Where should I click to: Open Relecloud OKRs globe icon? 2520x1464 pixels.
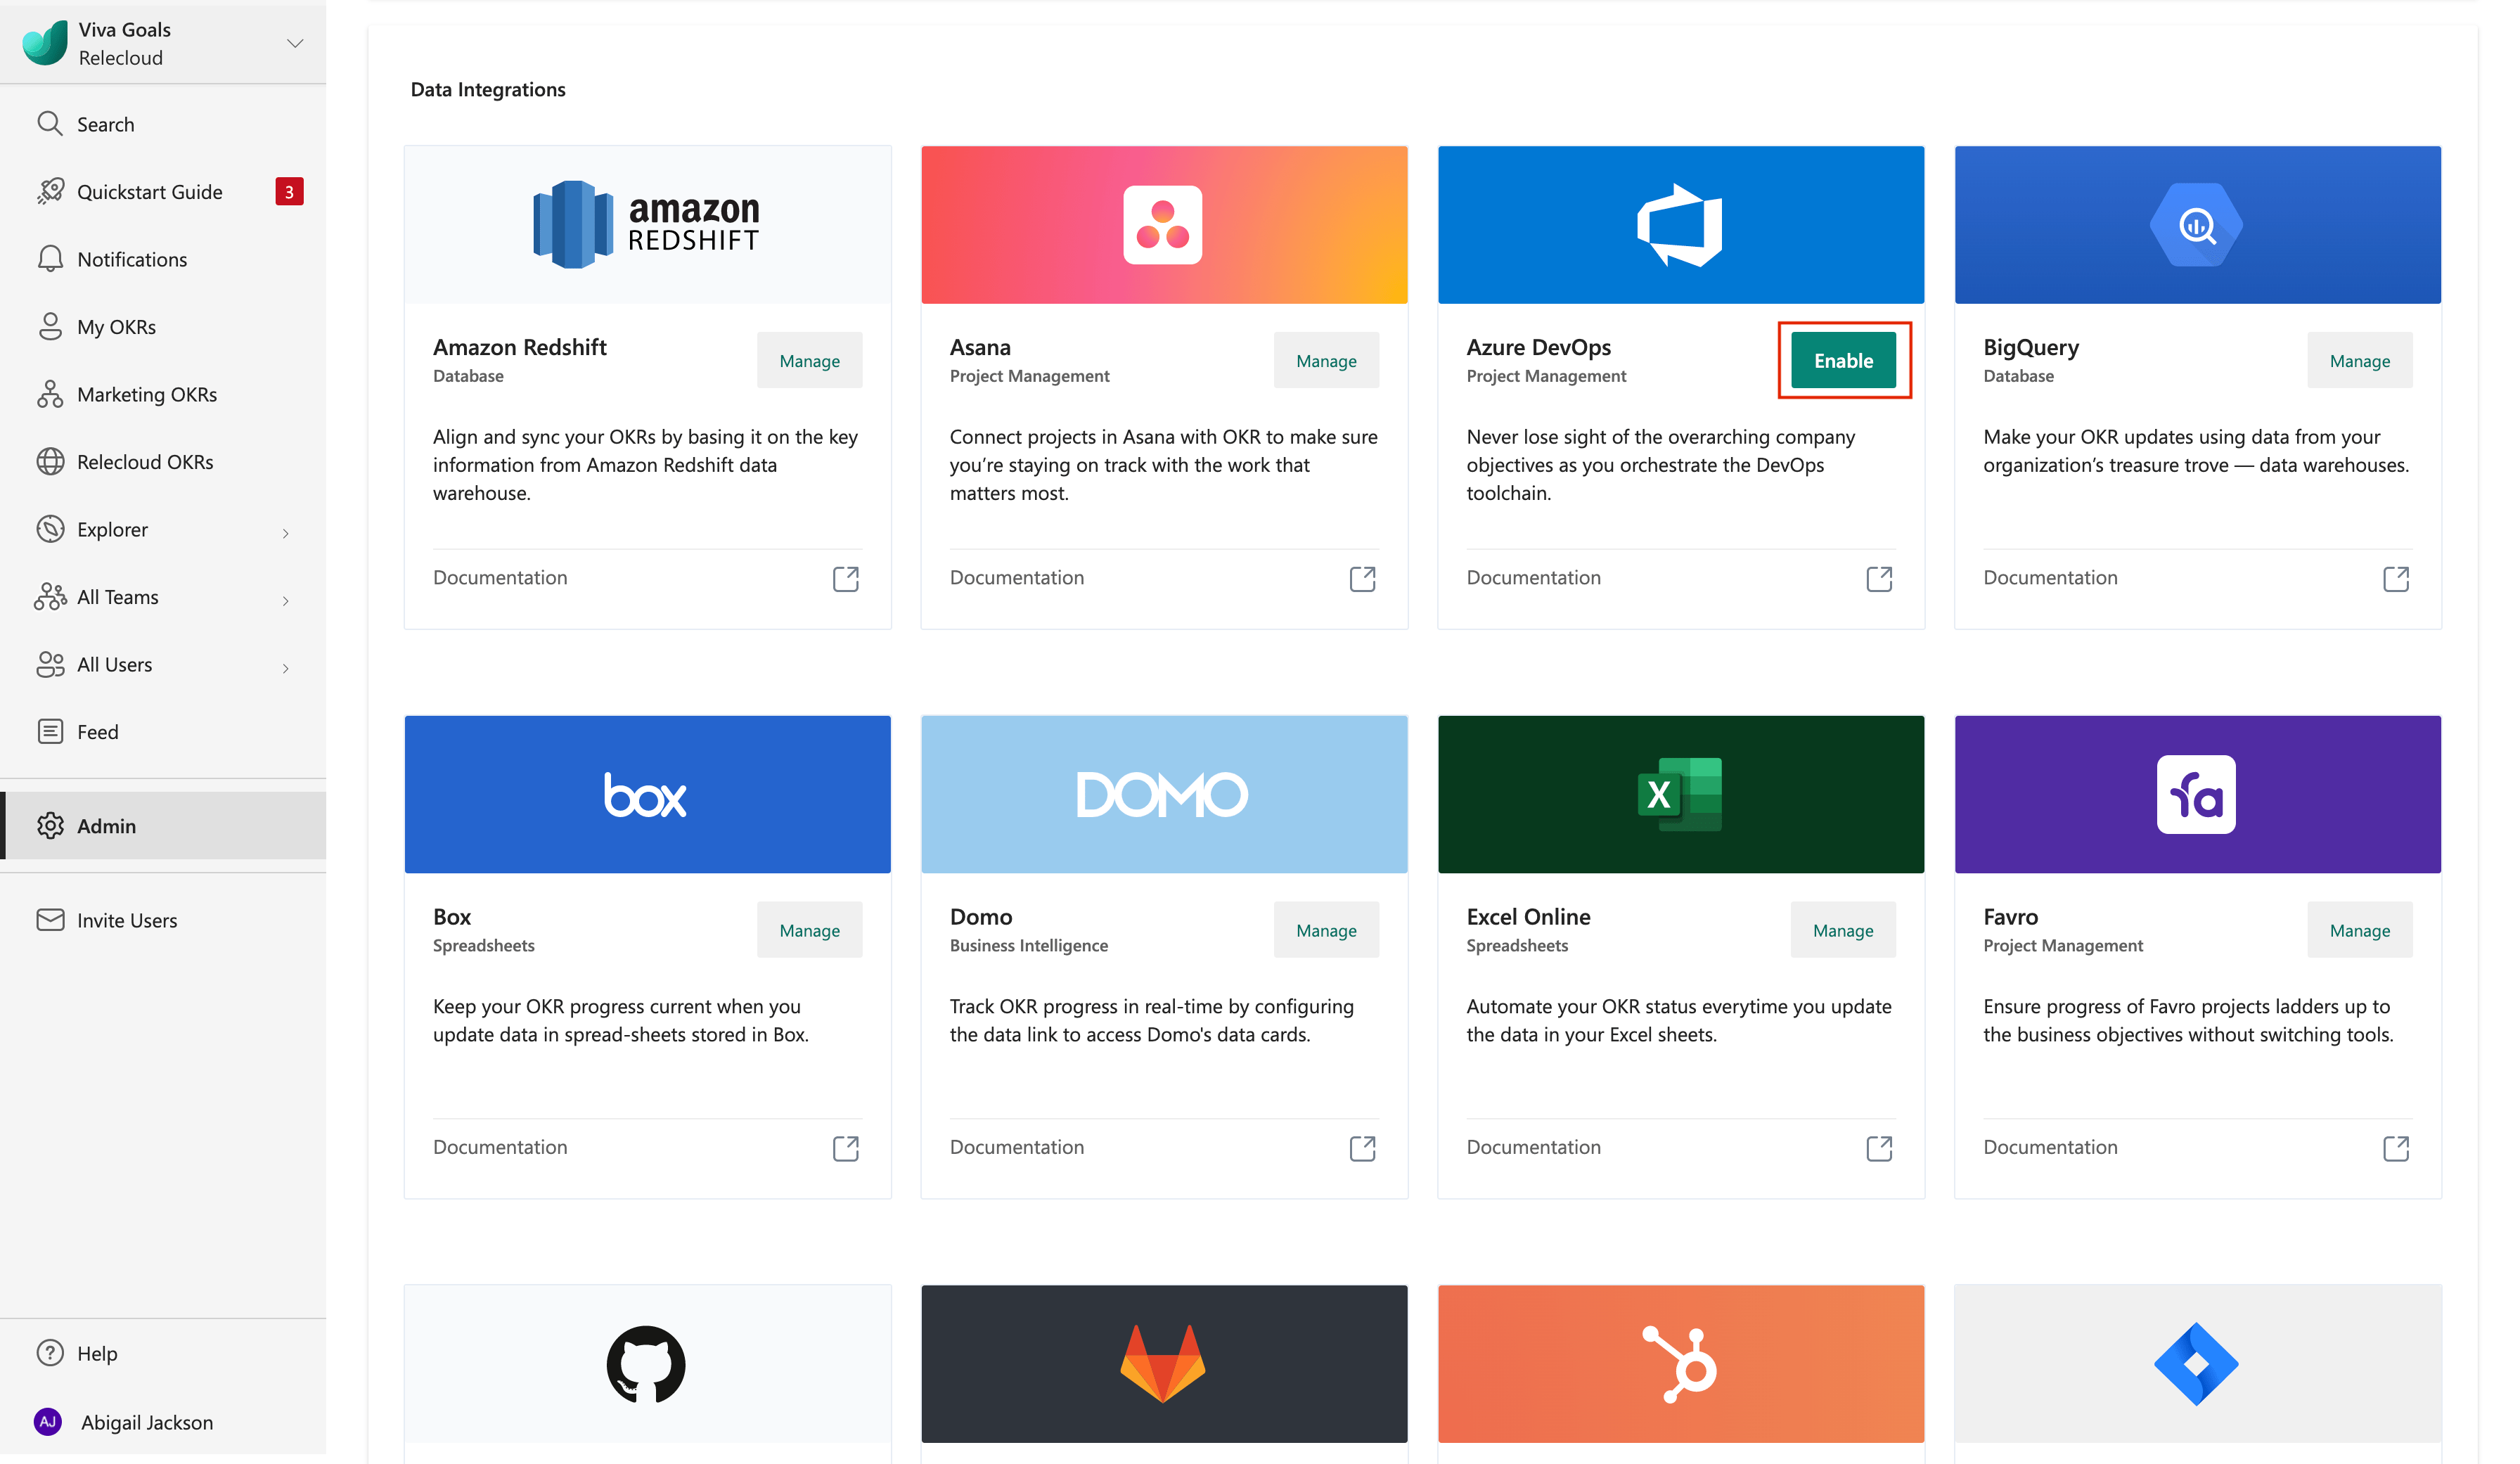pyautogui.click(x=49, y=462)
